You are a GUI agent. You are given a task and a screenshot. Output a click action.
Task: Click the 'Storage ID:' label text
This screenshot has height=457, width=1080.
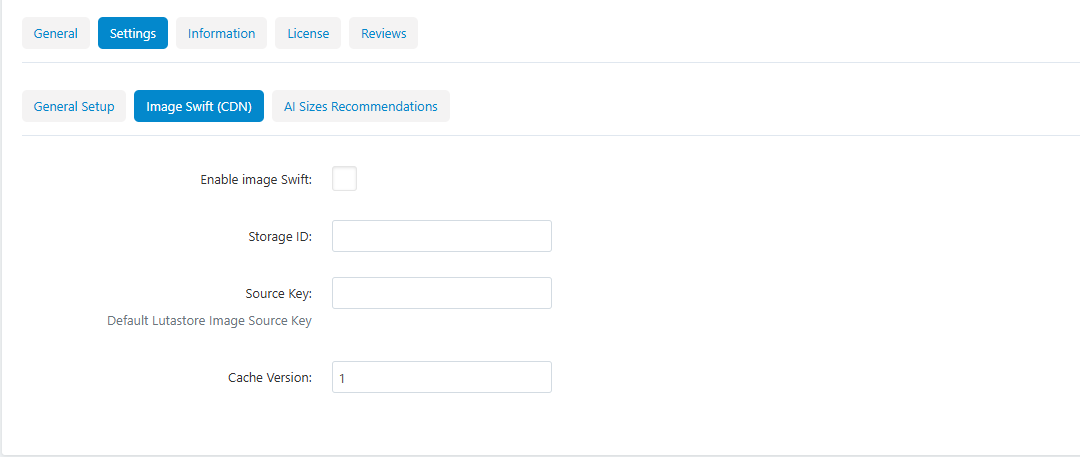coord(280,236)
